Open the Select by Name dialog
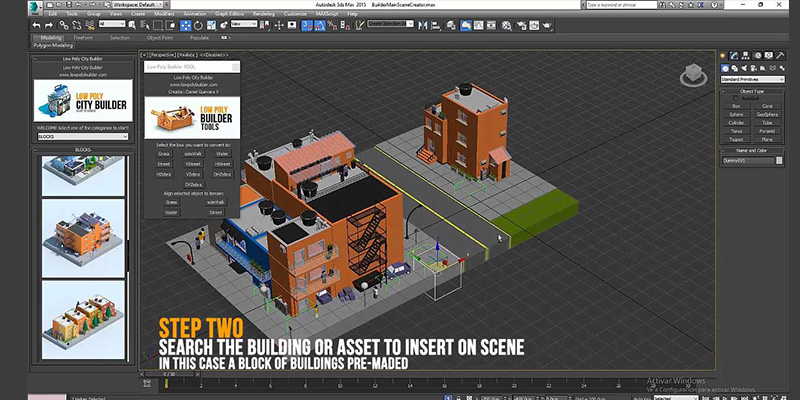This screenshot has height=400, width=800. coord(145,25)
